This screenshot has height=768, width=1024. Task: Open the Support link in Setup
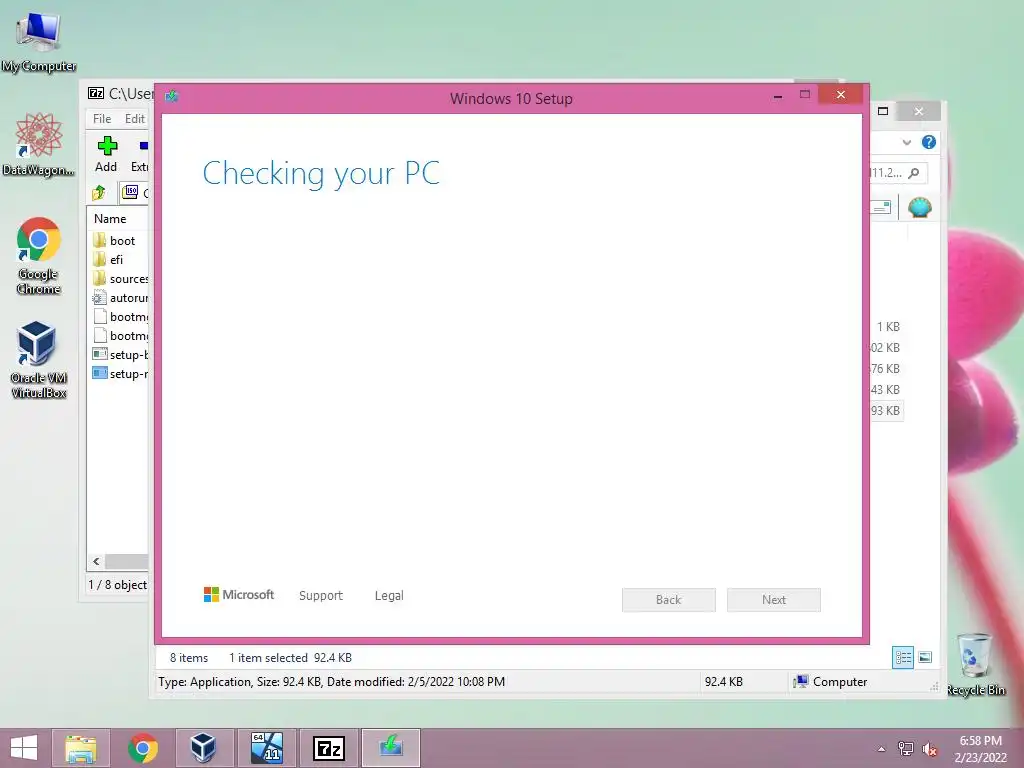(x=321, y=596)
